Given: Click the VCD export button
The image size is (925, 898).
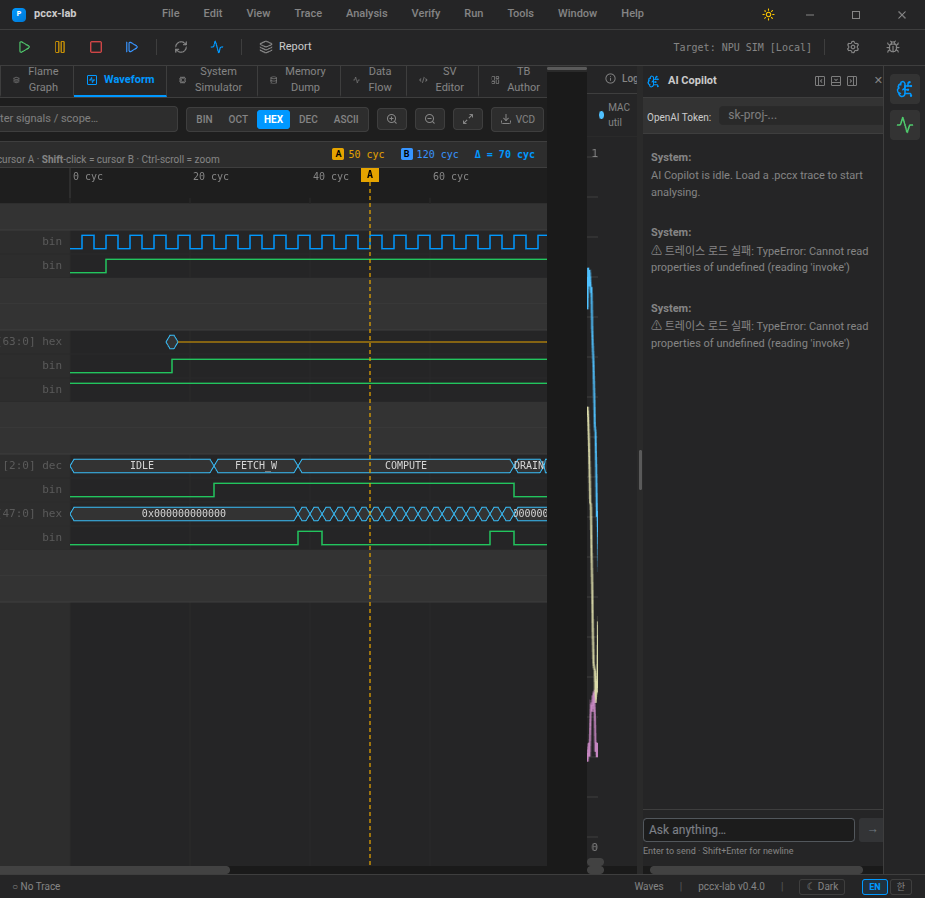Looking at the screenshot, I should [x=517, y=119].
